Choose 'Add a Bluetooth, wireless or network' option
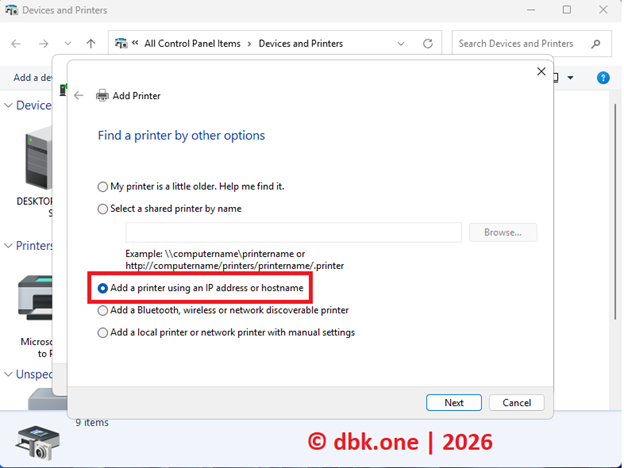The height and width of the screenshot is (468, 624). tap(102, 311)
